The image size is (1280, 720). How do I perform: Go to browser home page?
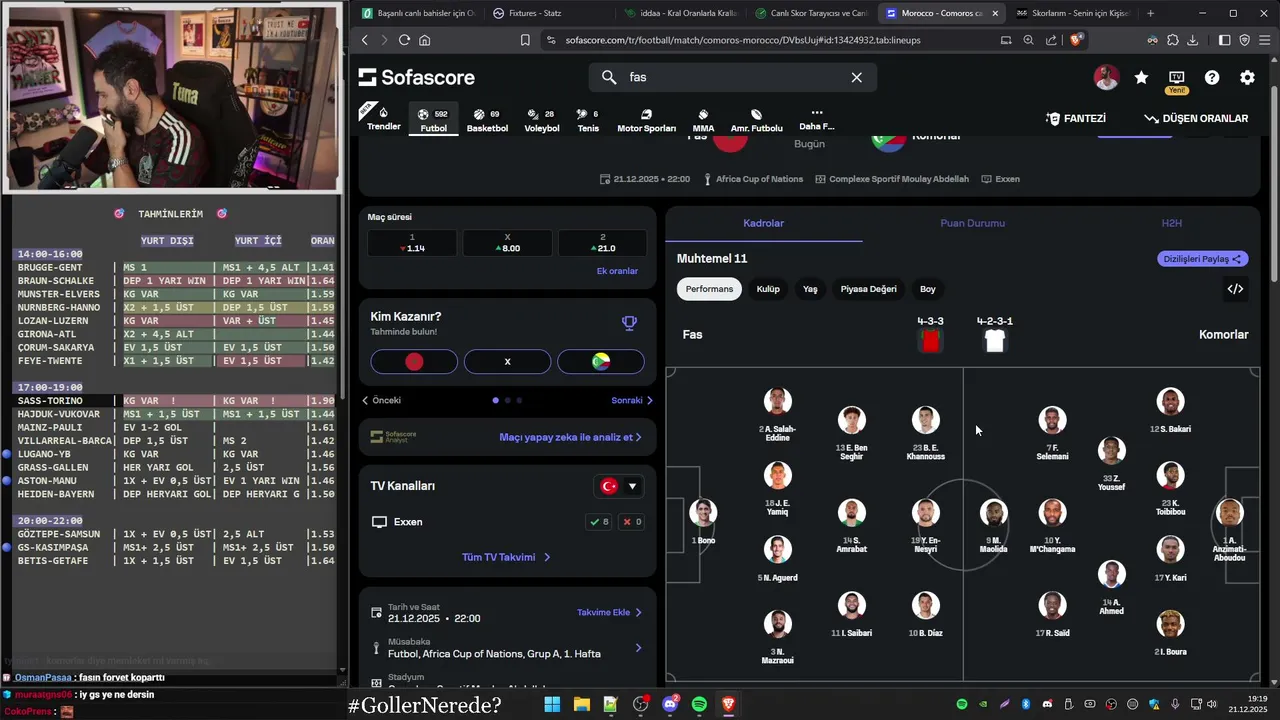pyautogui.click(x=425, y=40)
